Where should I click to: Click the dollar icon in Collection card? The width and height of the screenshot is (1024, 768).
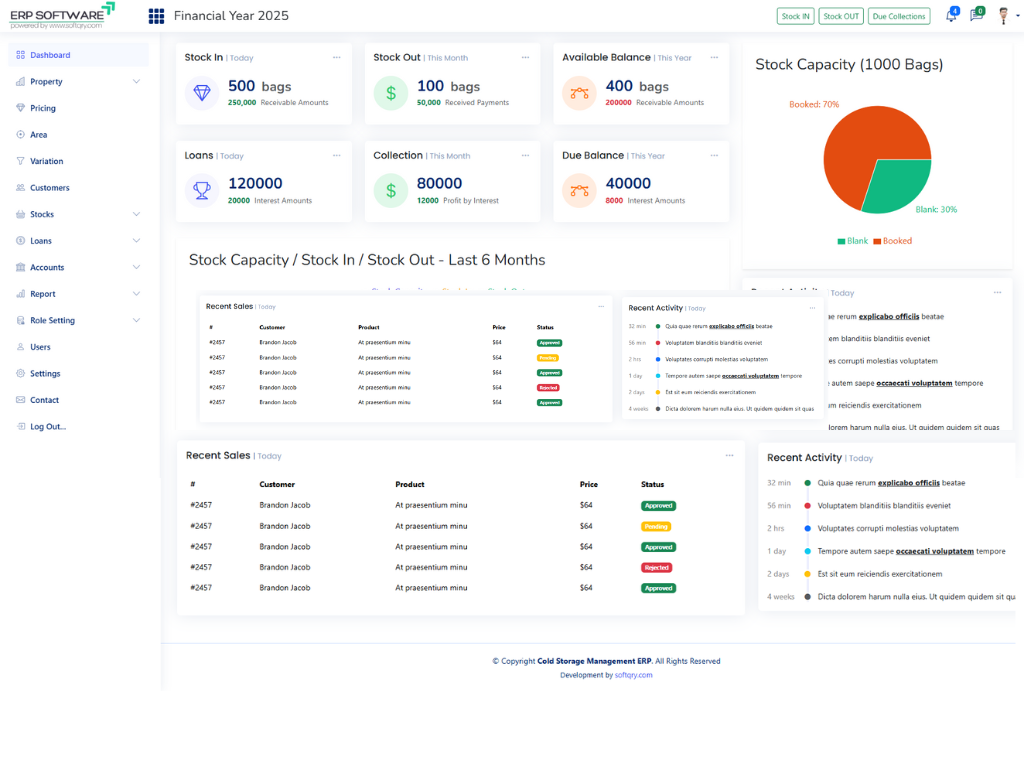[x=391, y=190]
